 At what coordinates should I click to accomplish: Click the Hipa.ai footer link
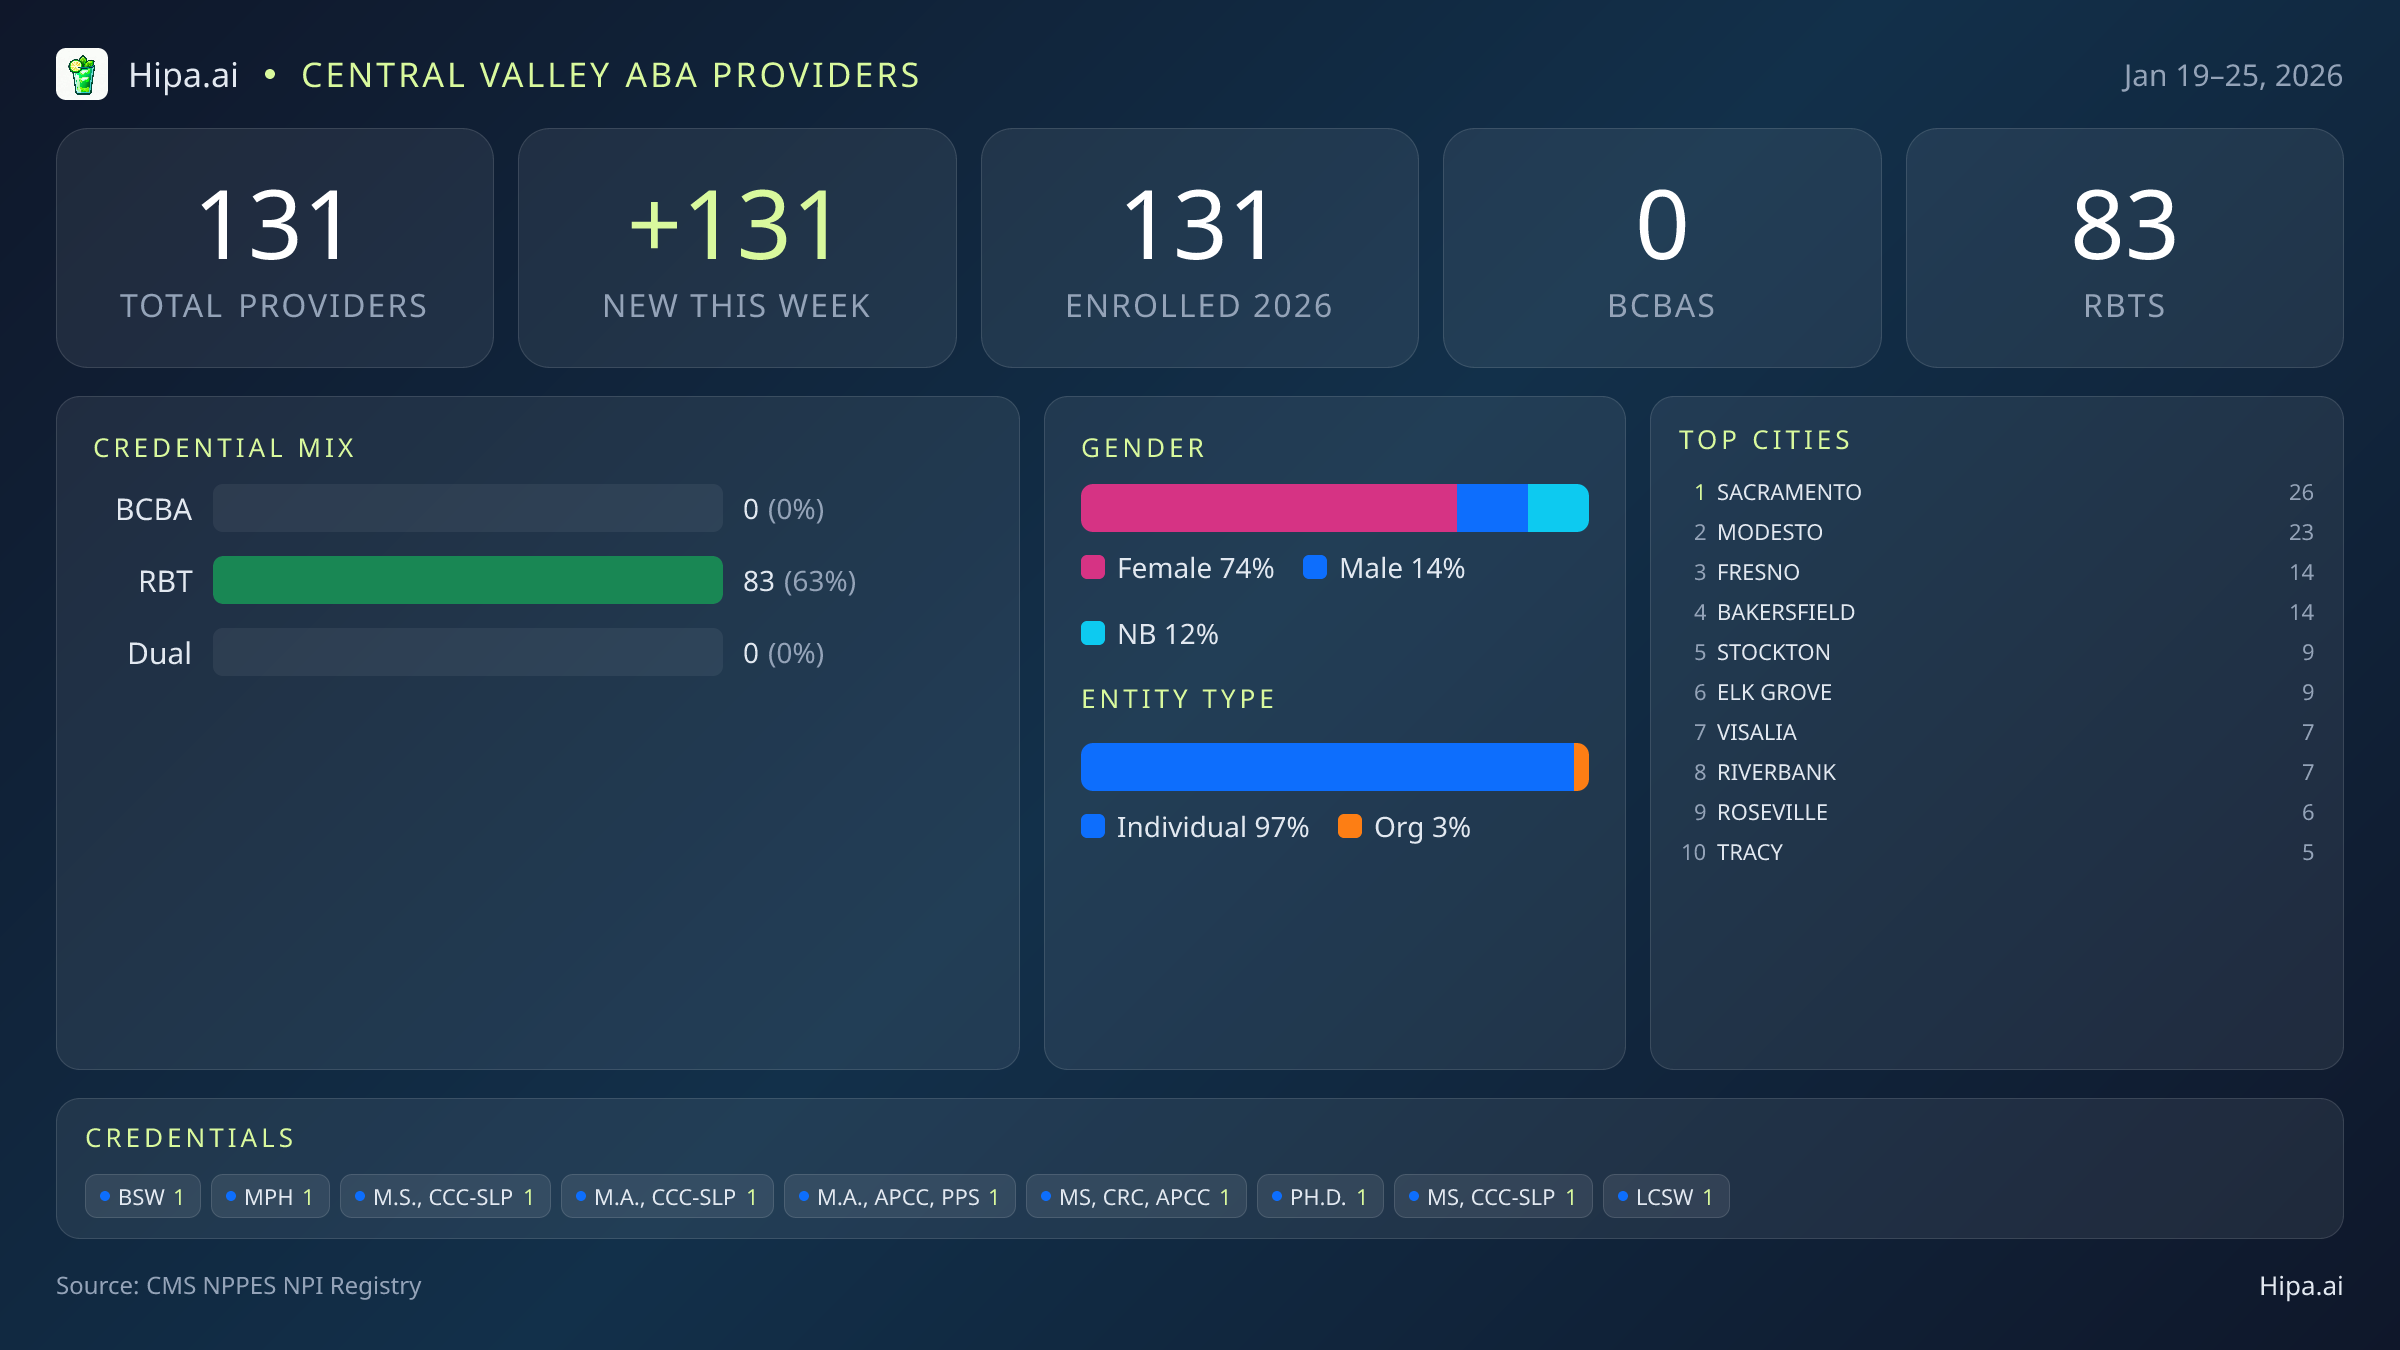2300,1286
